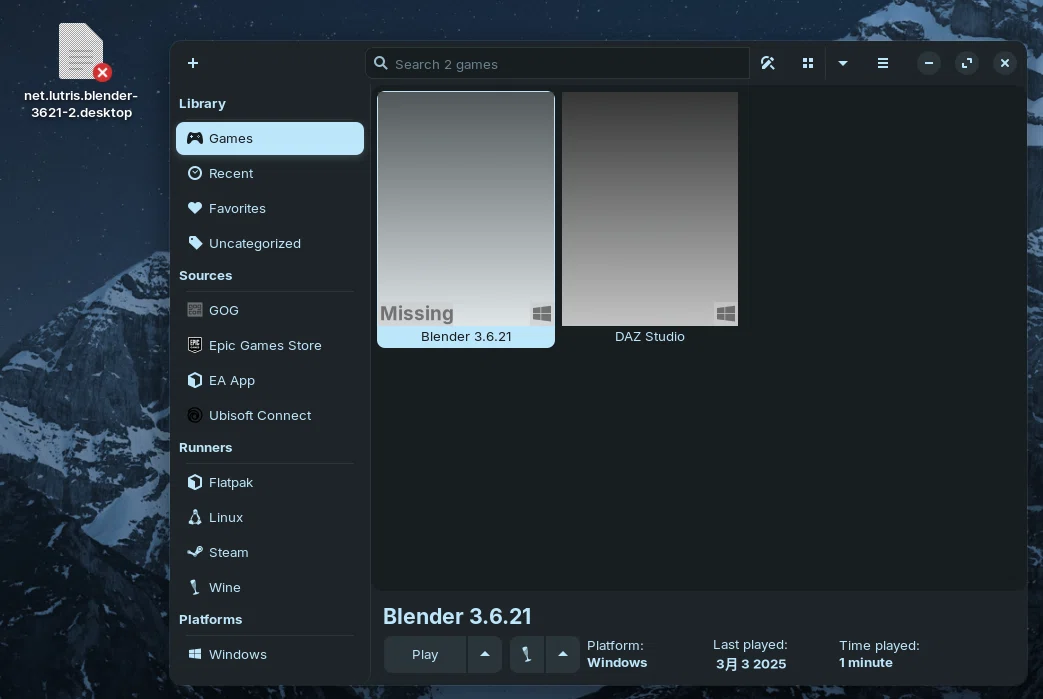
Task: Open Uncategorized games
Action: pyautogui.click(x=269, y=243)
